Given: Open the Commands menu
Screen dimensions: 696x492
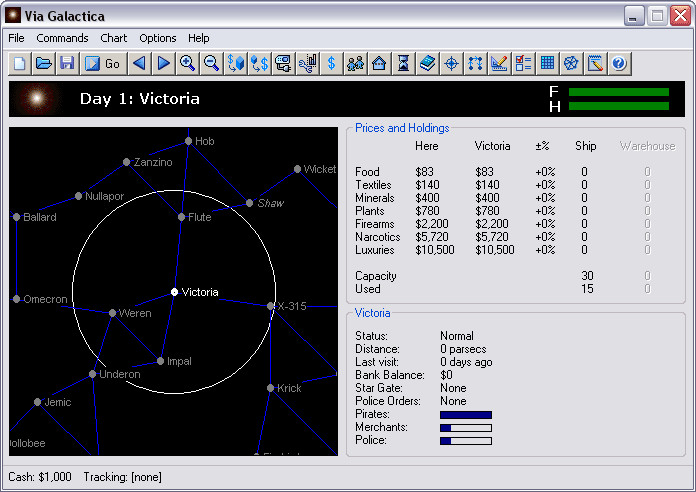Looking at the screenshot, I should [x=62, y=38].
